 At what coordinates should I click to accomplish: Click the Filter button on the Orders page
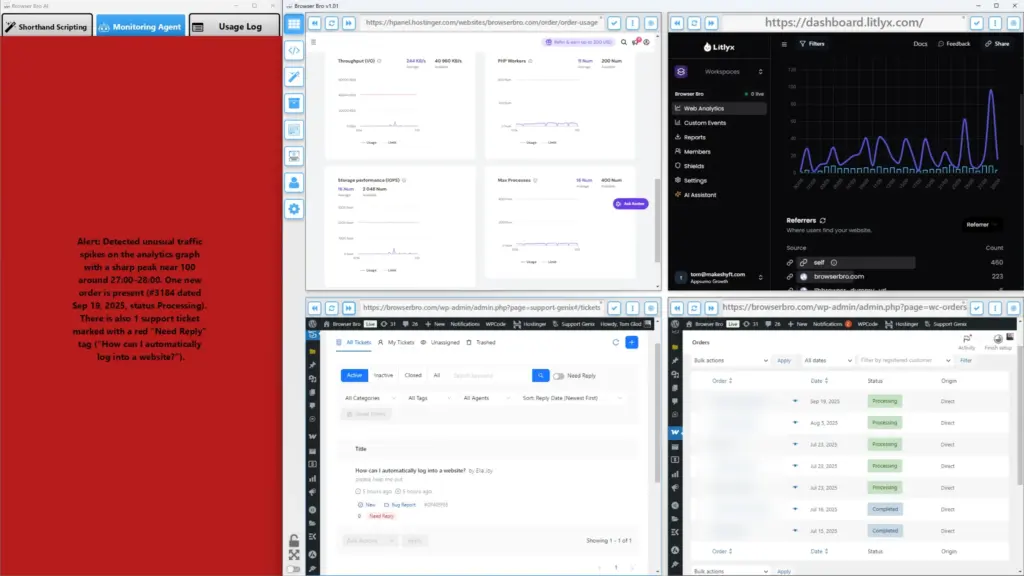point(966,360)
